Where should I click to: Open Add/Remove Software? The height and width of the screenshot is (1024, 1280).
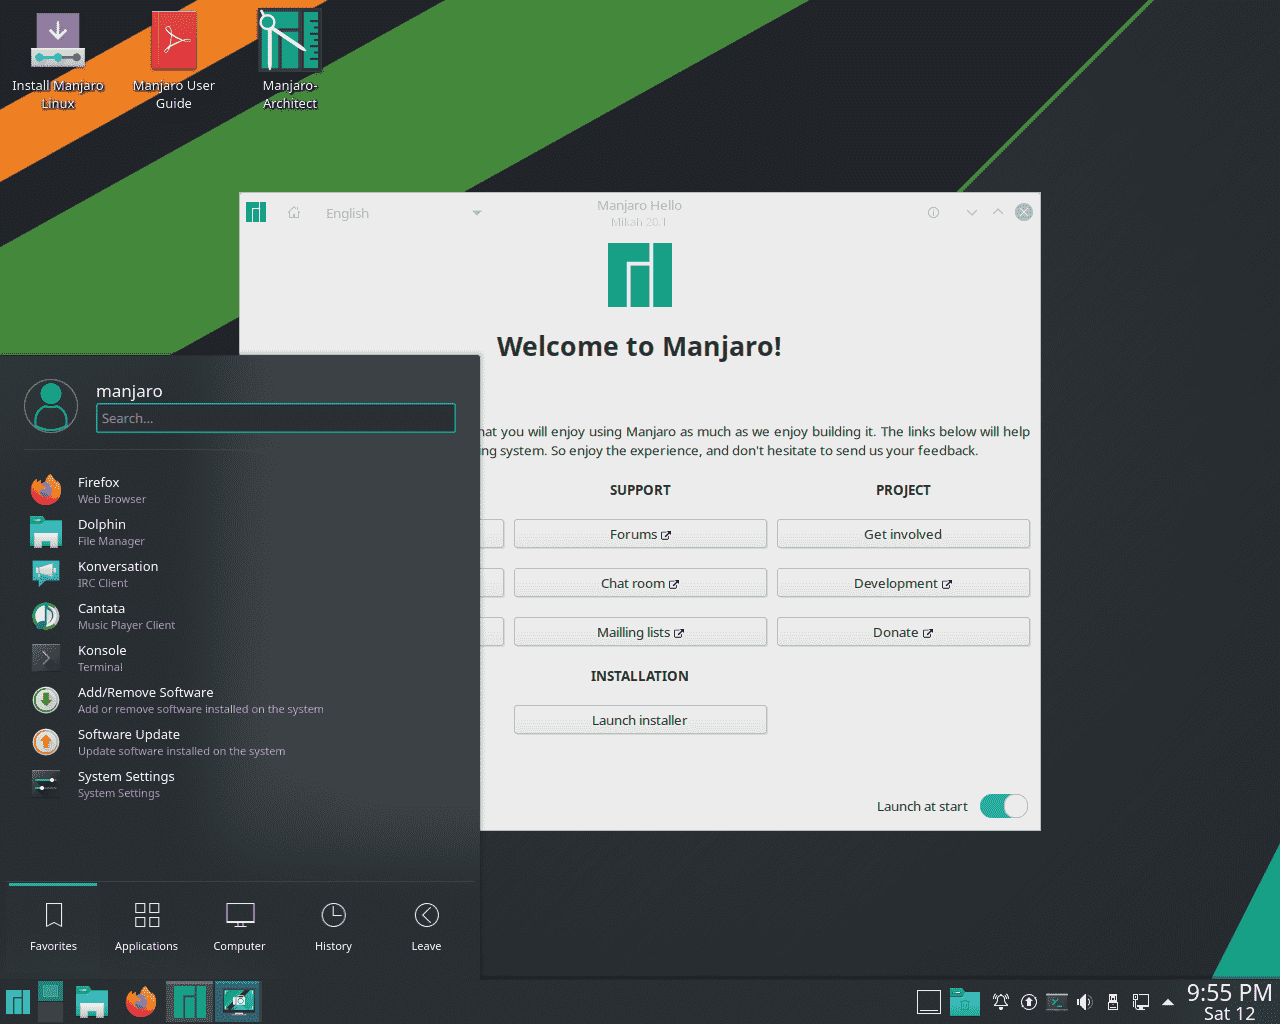pyautogui.click(x=145, y=699)
